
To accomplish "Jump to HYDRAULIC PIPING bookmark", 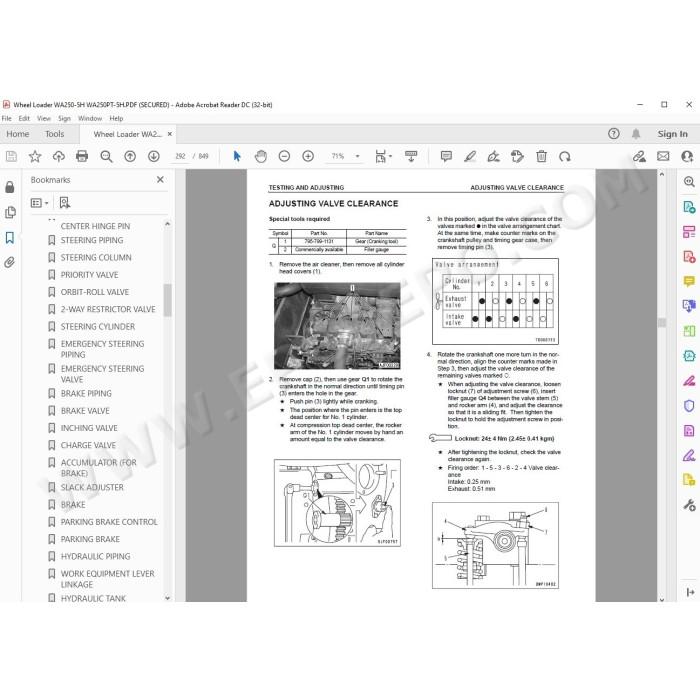I will click(96, 556).
